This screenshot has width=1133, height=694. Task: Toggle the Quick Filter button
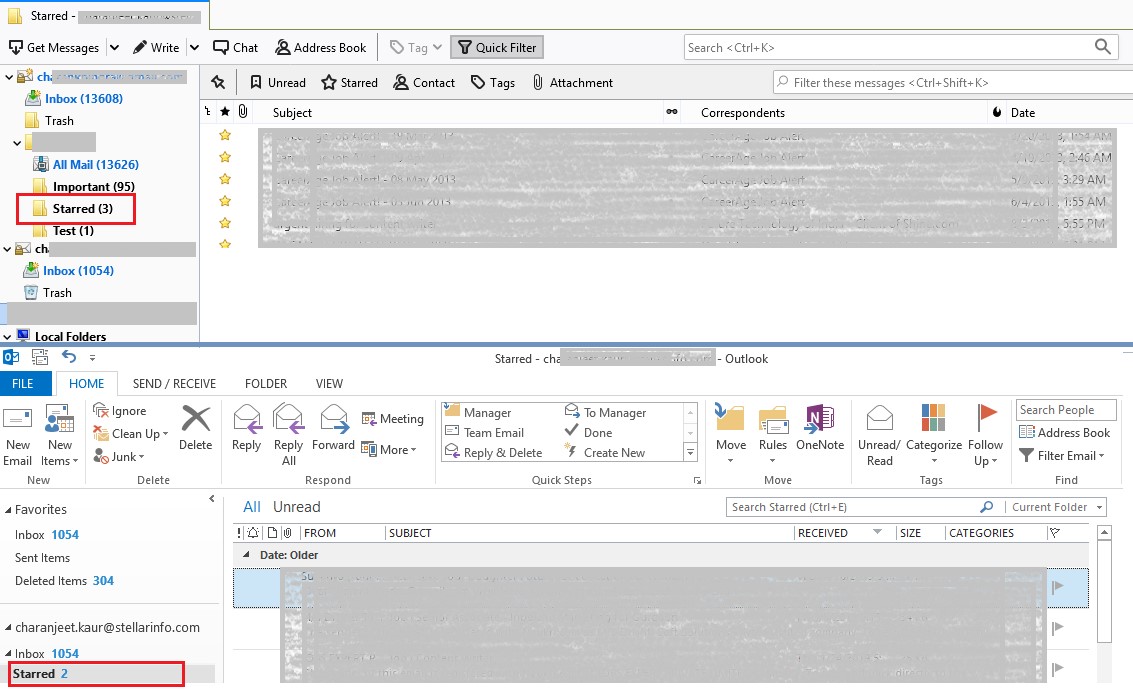pyautogui.click(x=497, y=47)
